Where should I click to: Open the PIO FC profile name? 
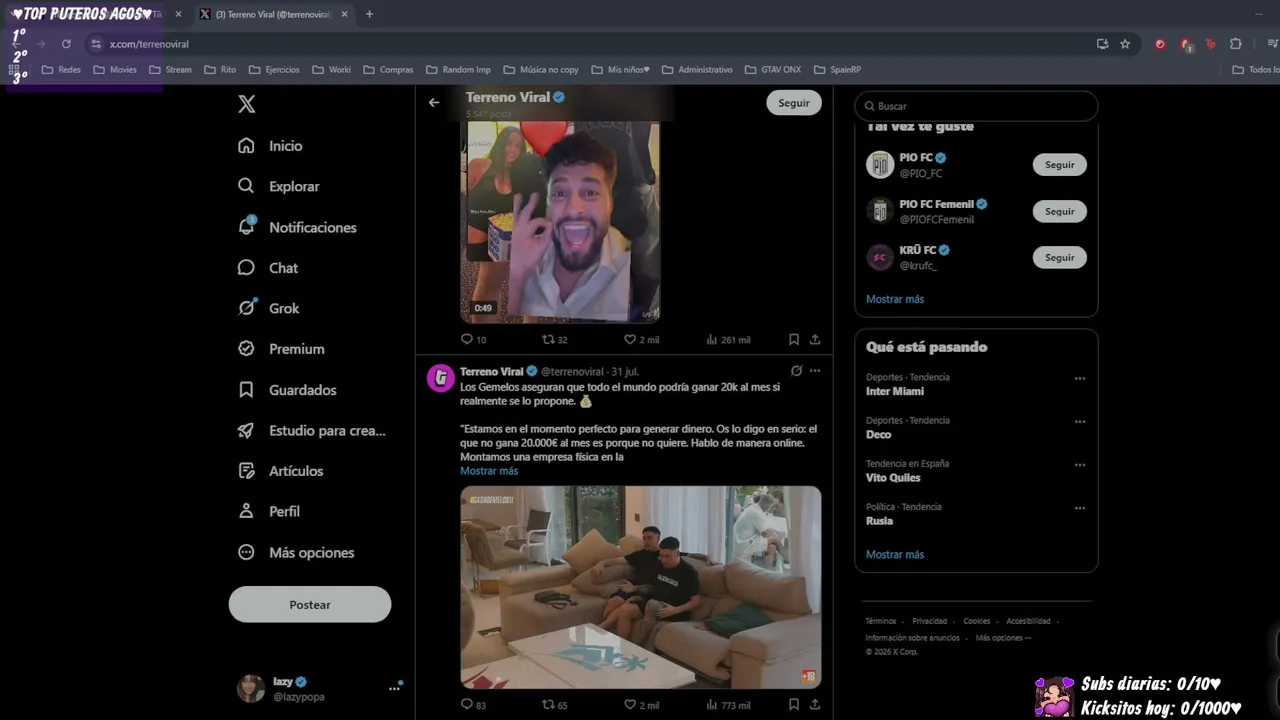coord(916,158)
